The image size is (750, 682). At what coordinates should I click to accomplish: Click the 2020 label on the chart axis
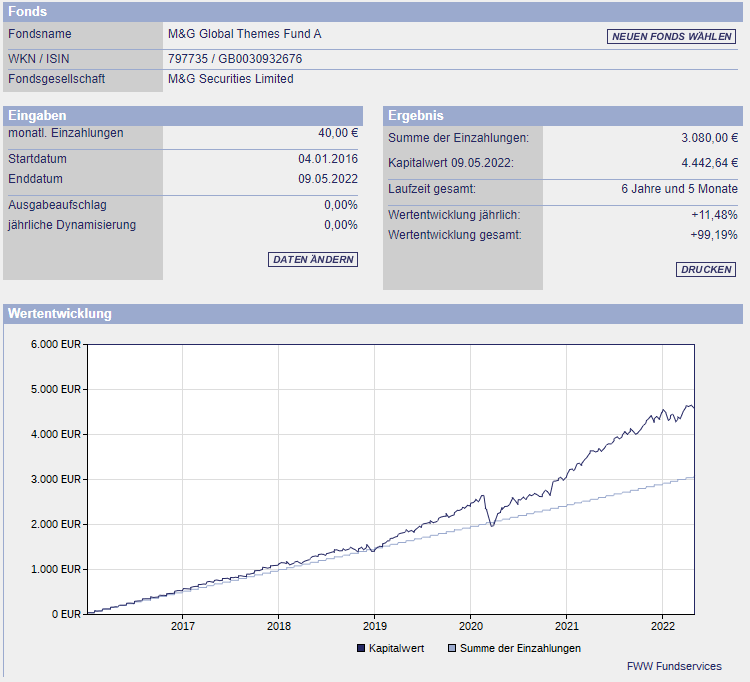[x=470, y=626]
